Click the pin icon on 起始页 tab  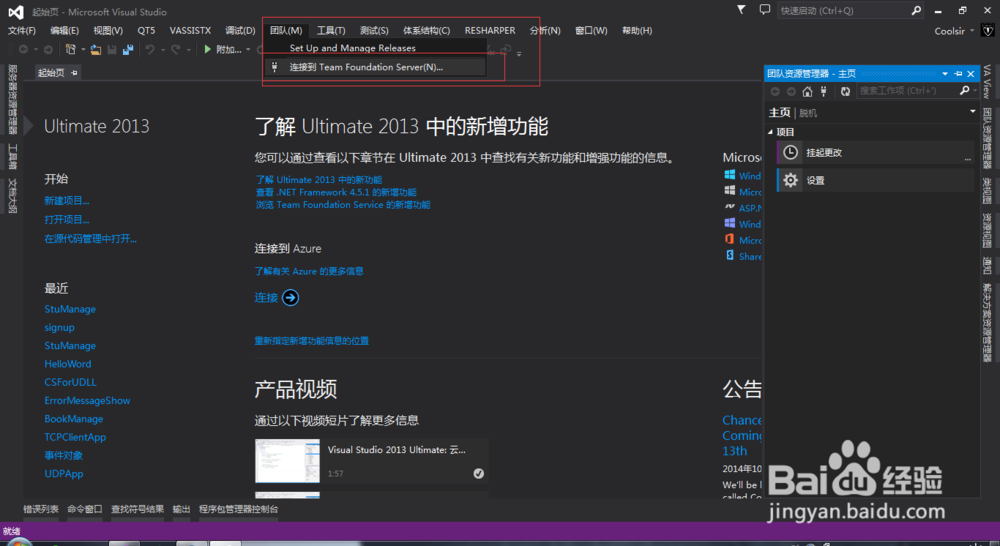click(x=74, y=73)
